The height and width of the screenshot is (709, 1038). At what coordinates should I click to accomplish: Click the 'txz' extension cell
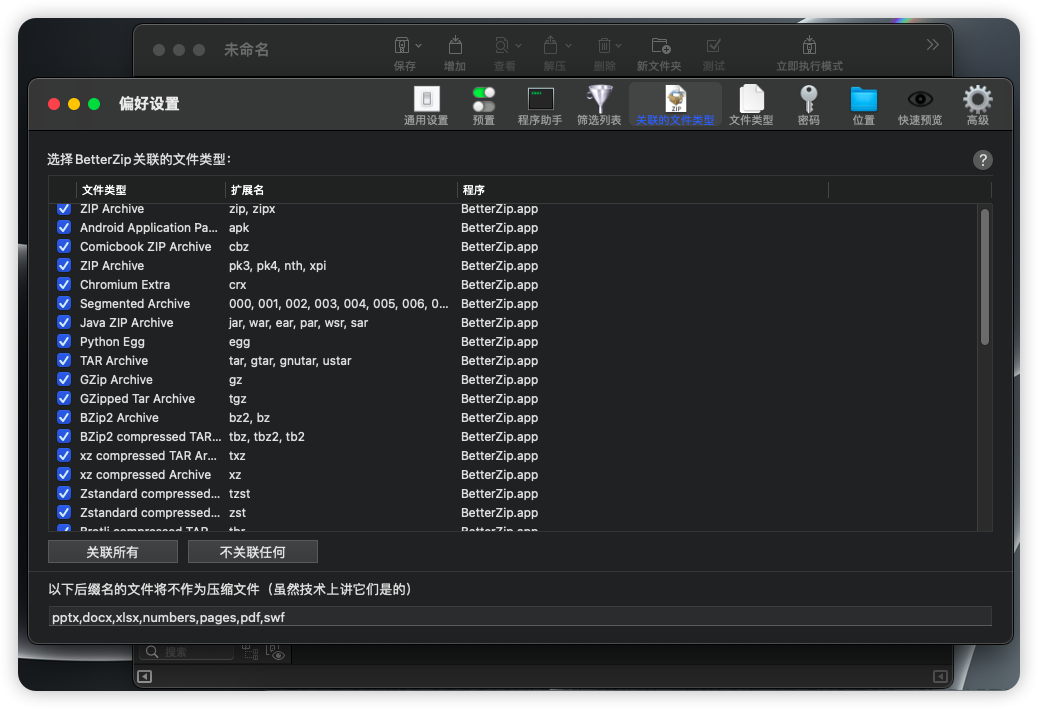[x=237, y=455]
